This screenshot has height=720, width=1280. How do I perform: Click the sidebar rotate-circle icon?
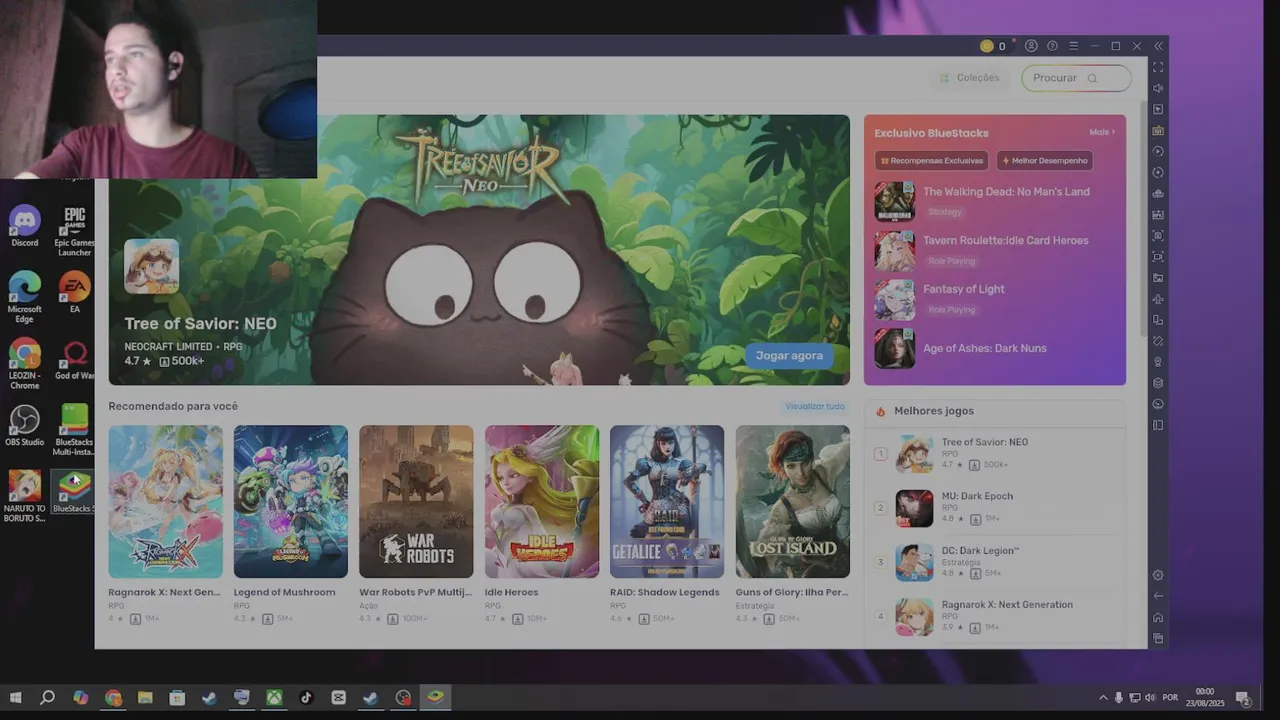[x=1158, y=172]
